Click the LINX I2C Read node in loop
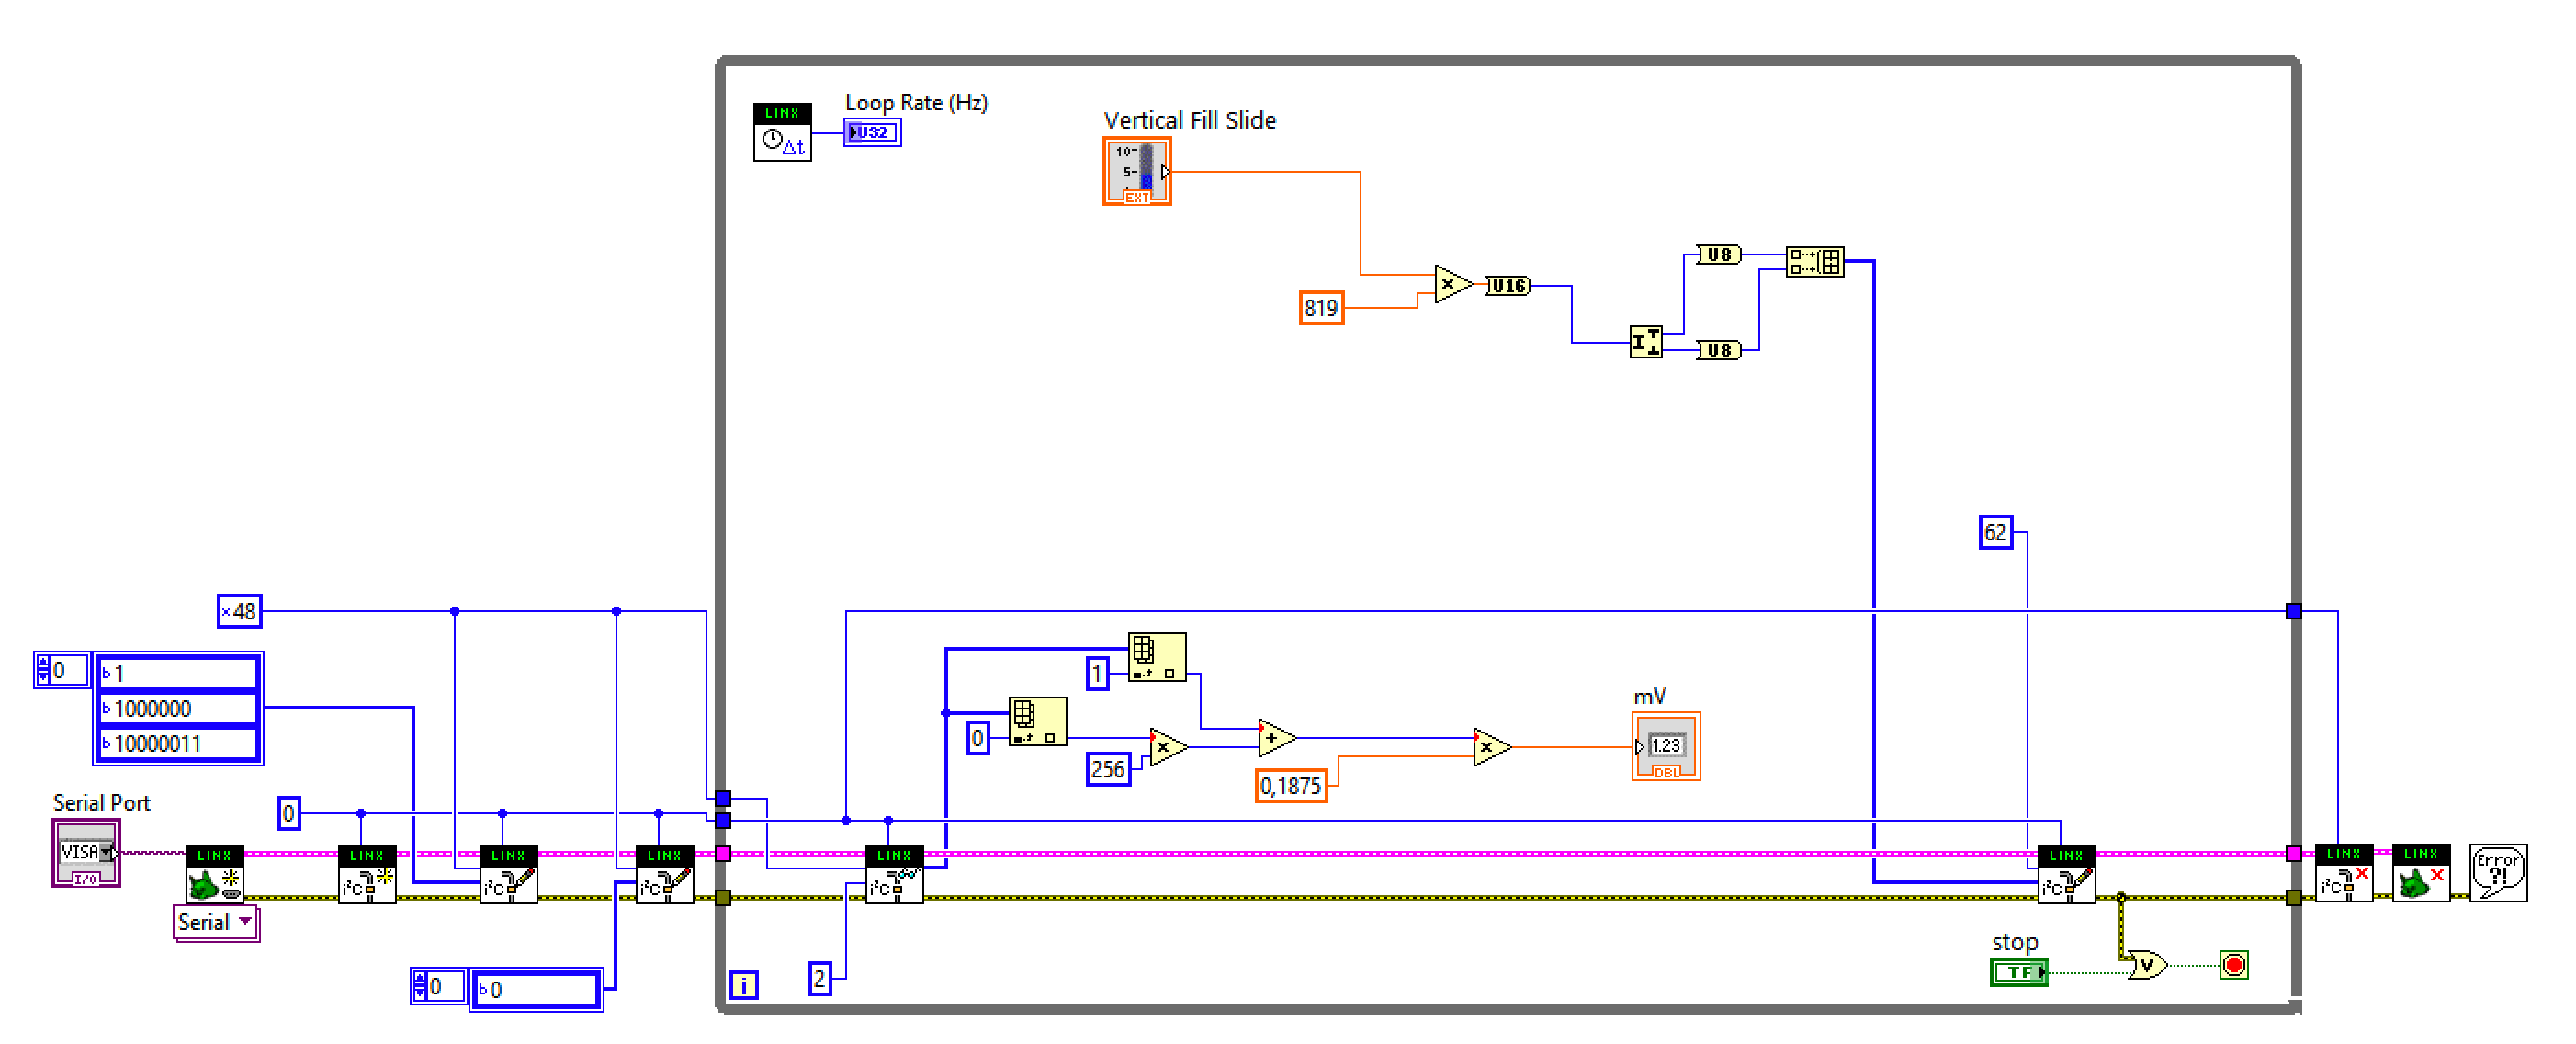Image resolution: width=2576 pixels, height=1044 pixels. click(x=894, y=875)
